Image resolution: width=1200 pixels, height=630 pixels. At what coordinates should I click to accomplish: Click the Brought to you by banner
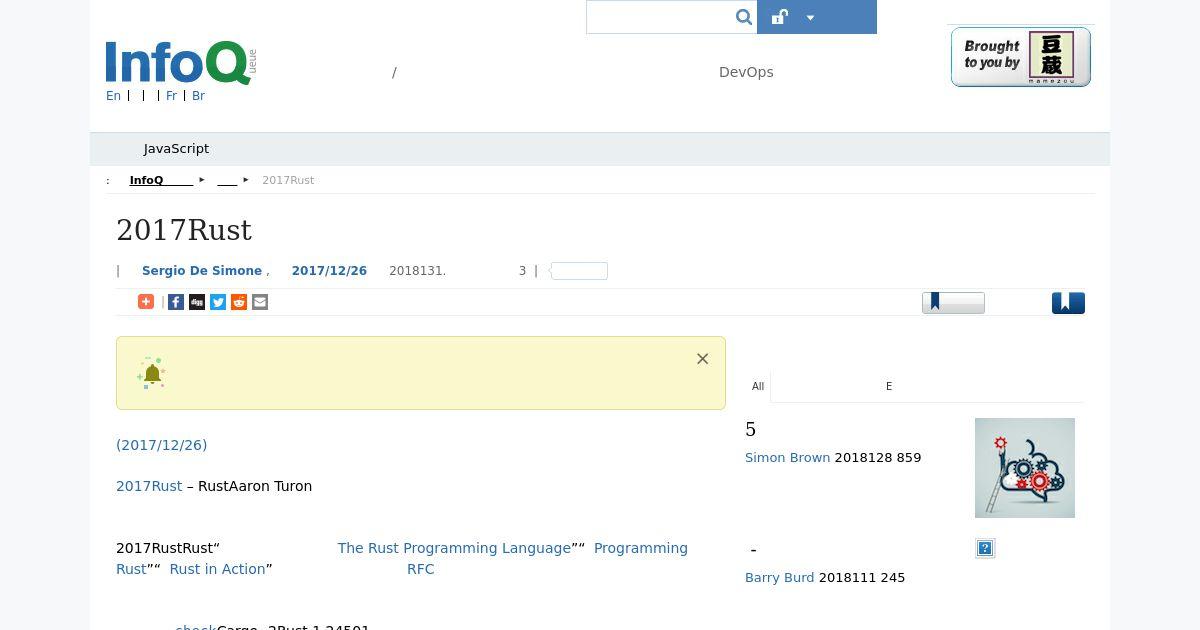pyautogui.click(x=1020, y=57)
